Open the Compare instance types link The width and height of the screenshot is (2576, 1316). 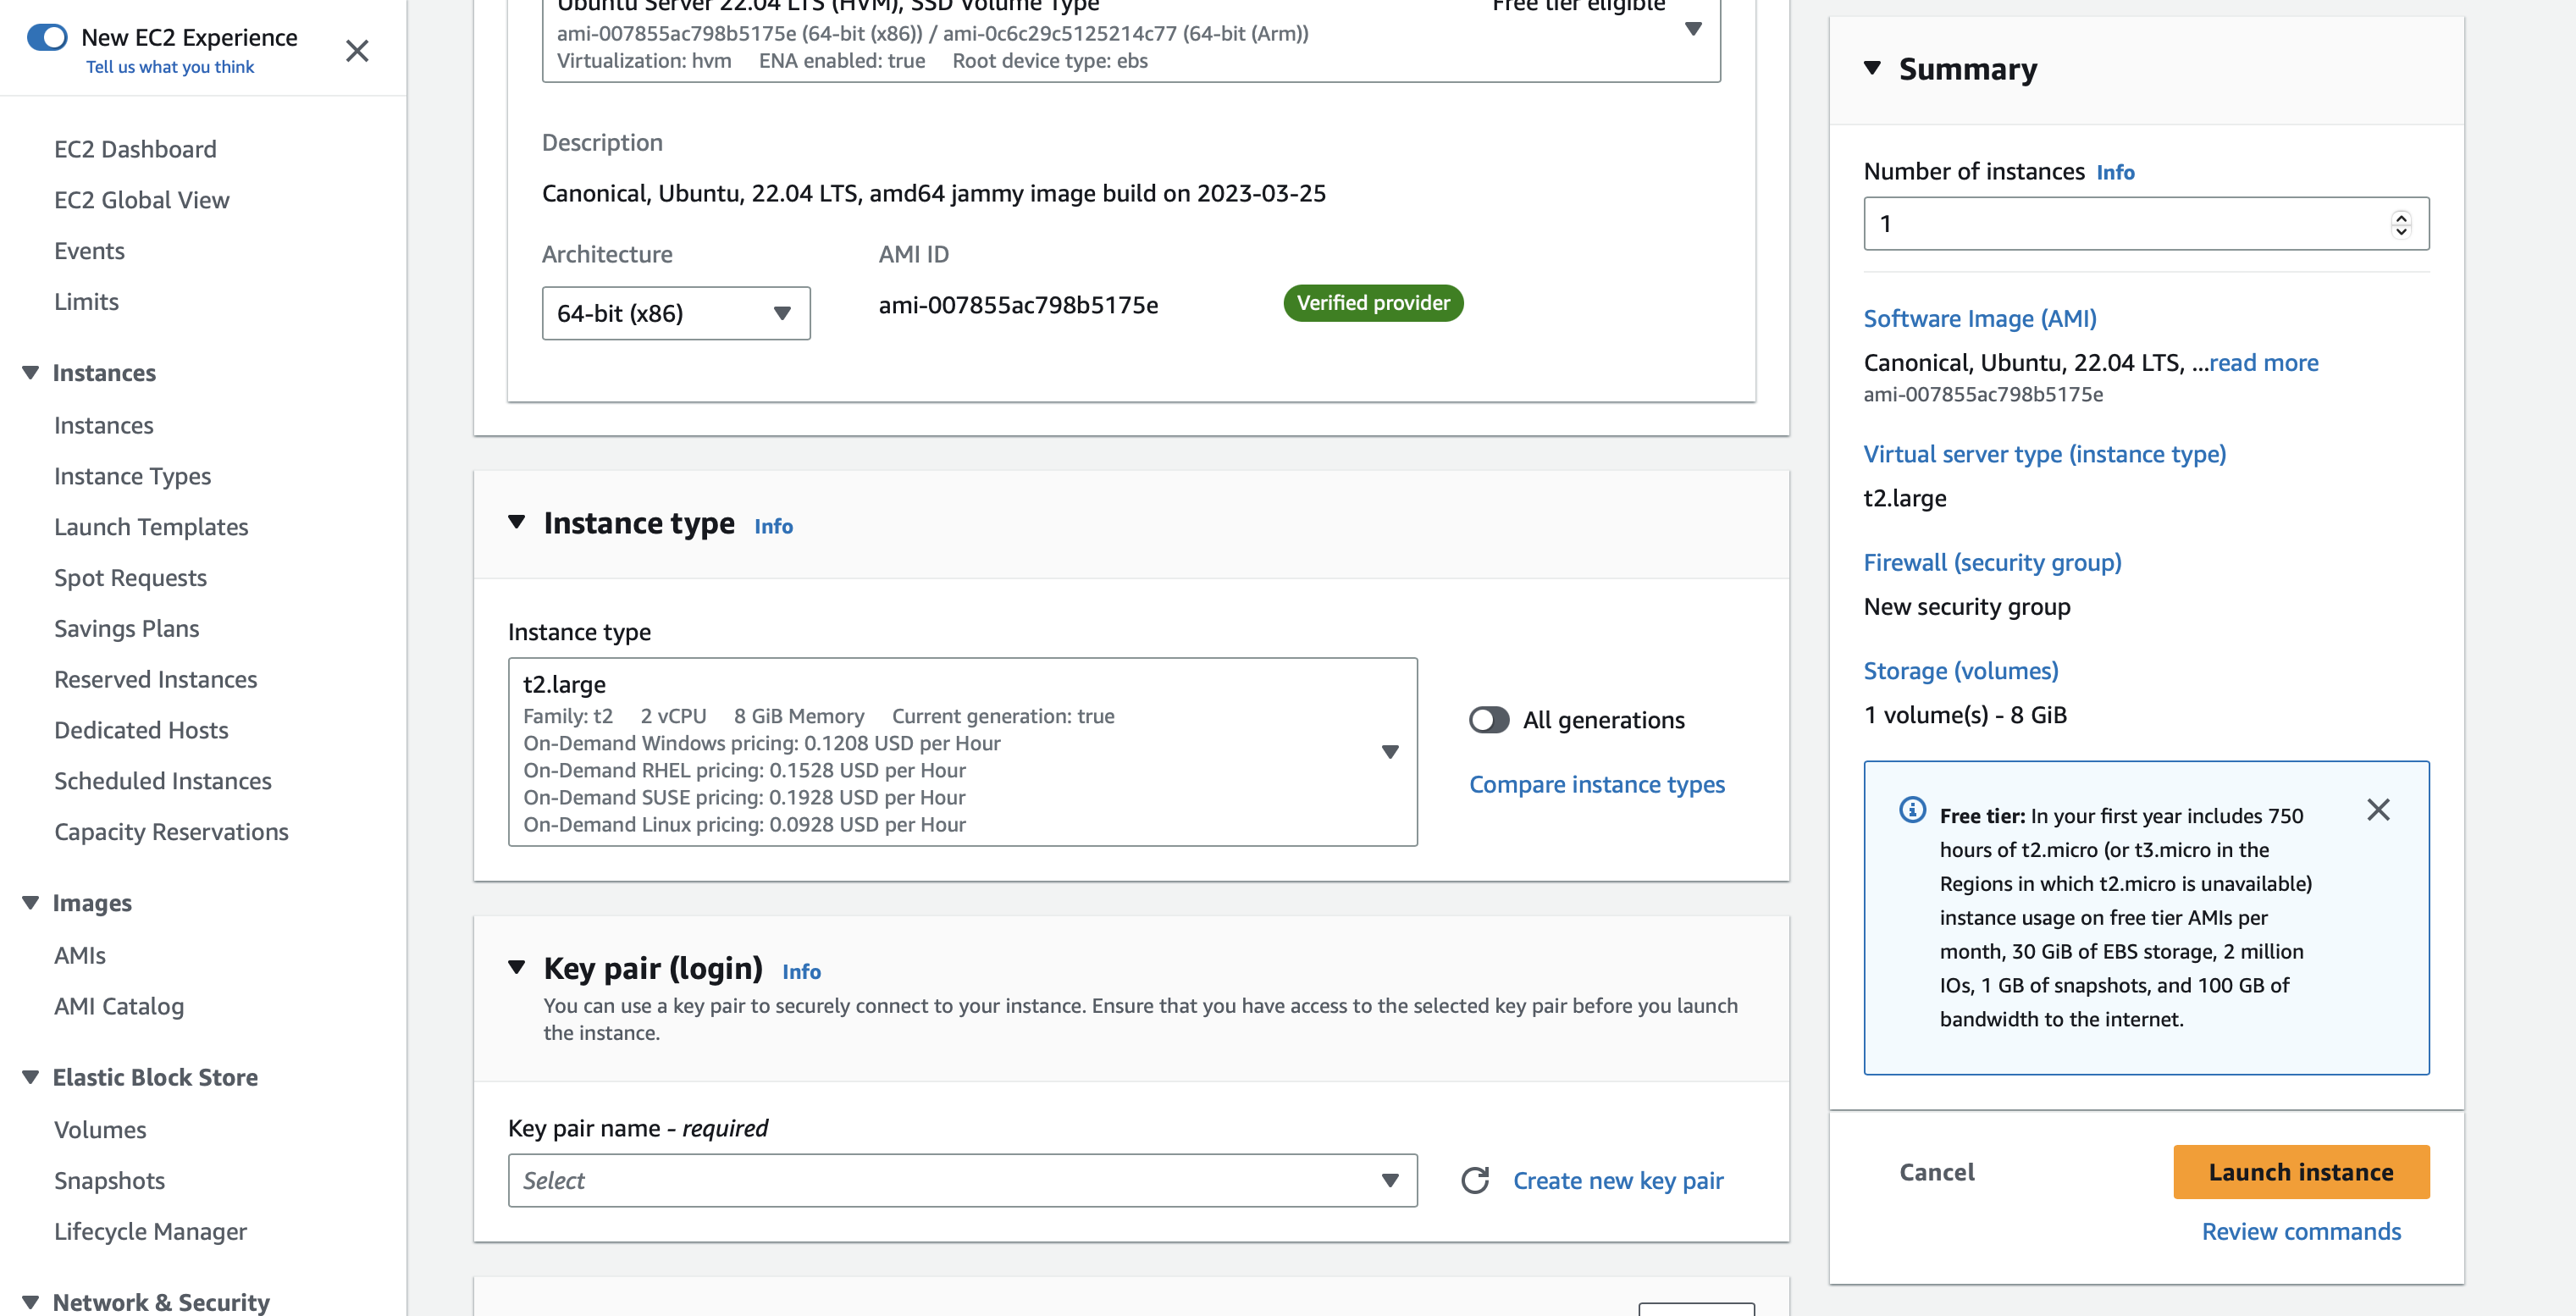[1597, 785]
